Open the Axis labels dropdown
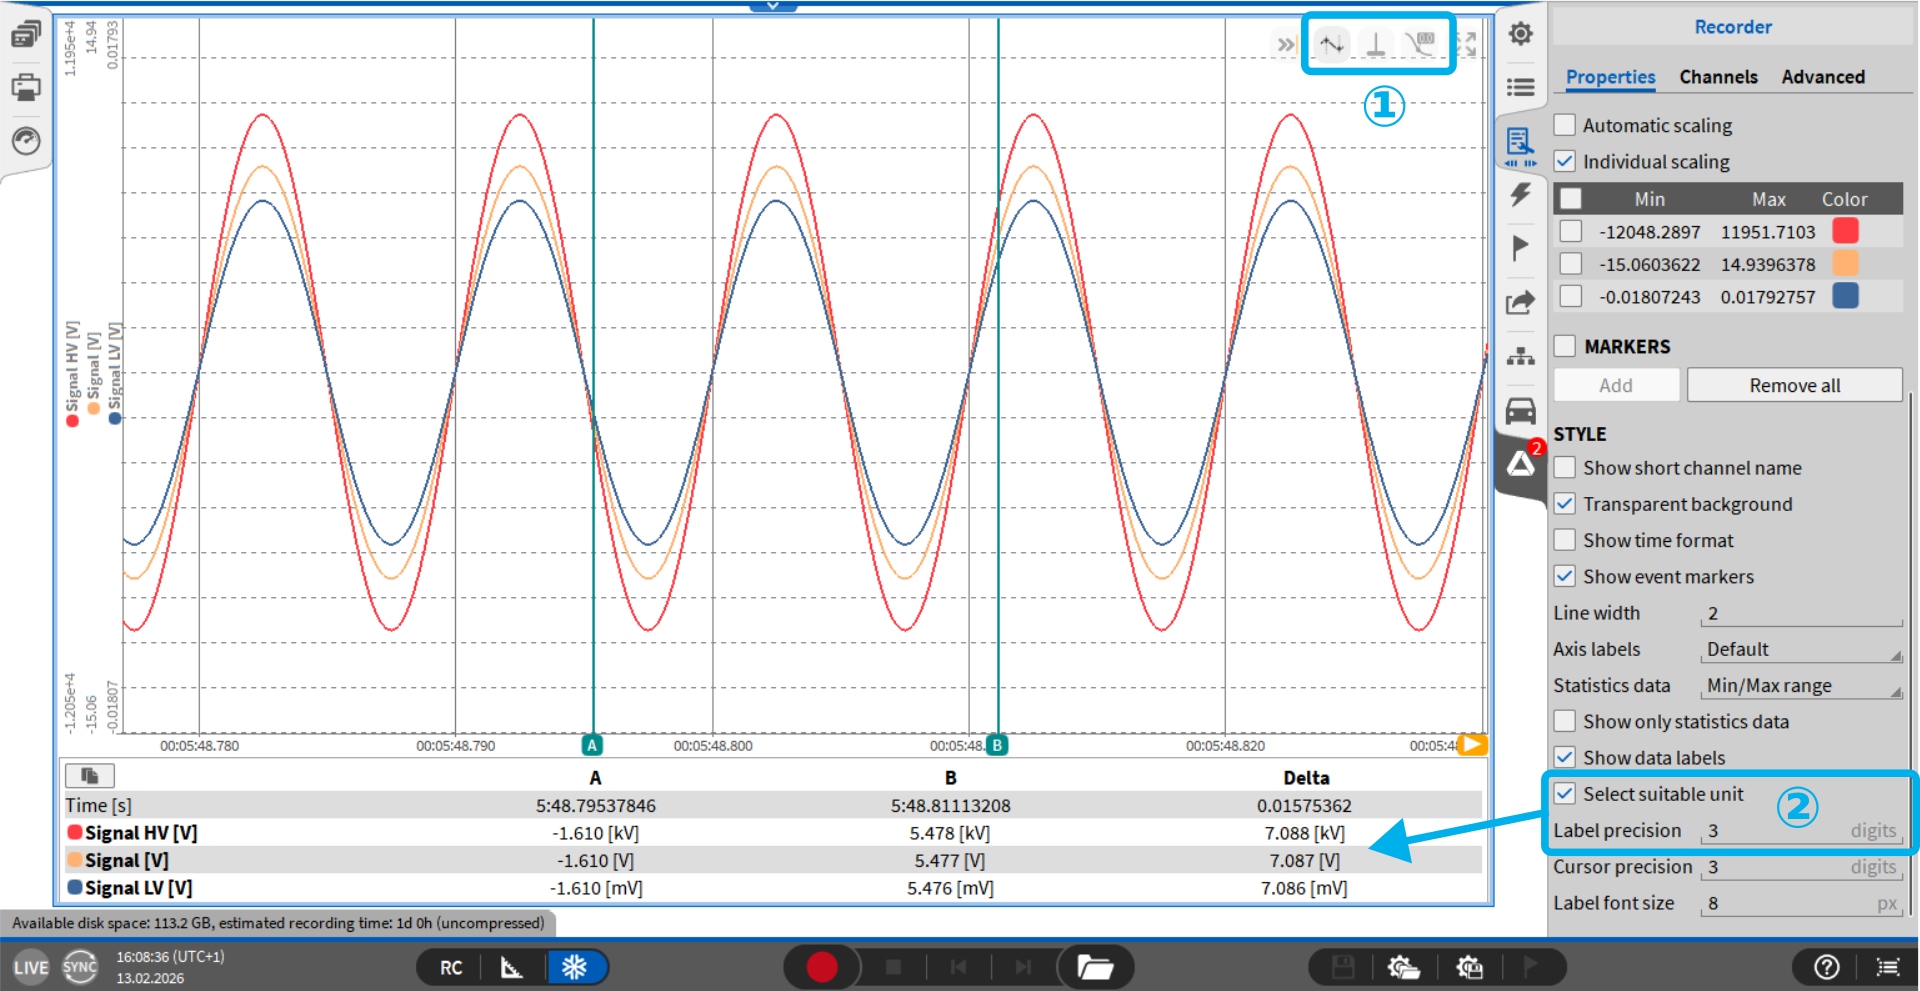 point(1801,650)
